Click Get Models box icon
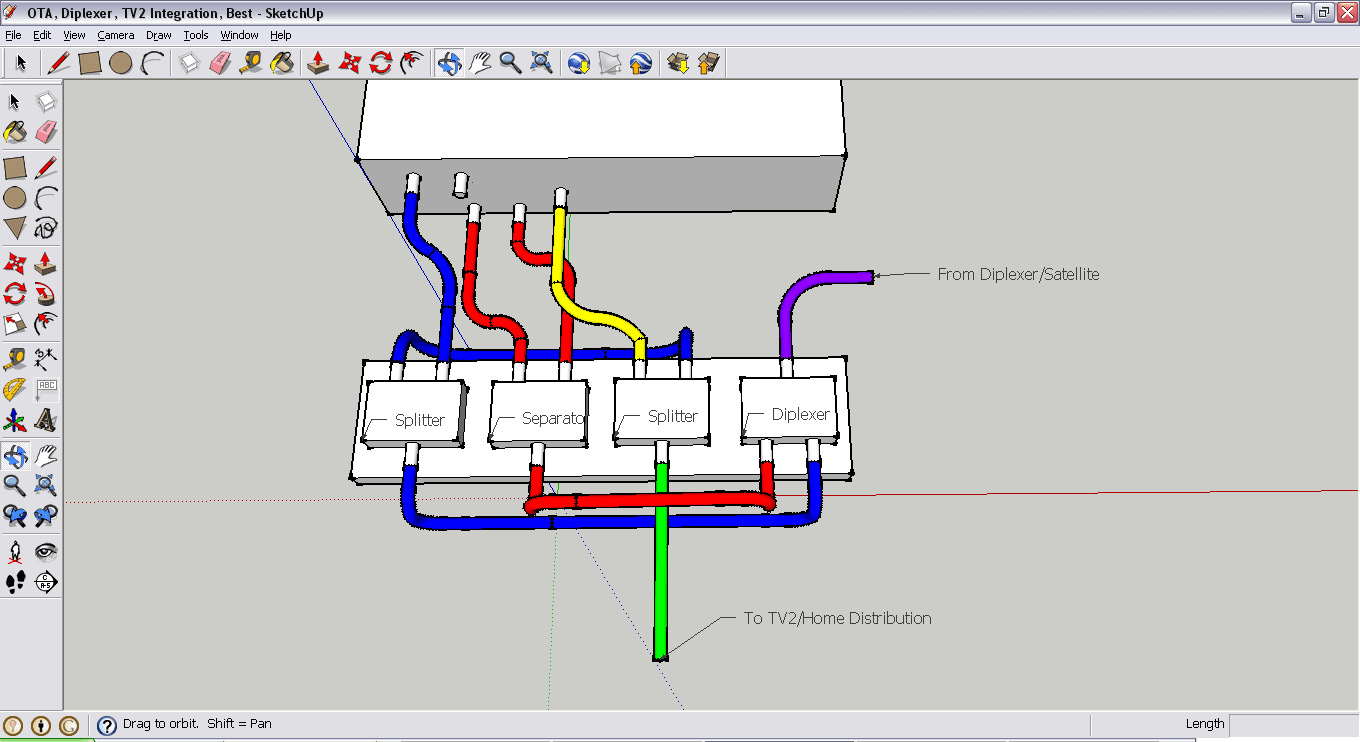Image resolution: width=1360 pixels, height=742 pixels. click(678, 63)
